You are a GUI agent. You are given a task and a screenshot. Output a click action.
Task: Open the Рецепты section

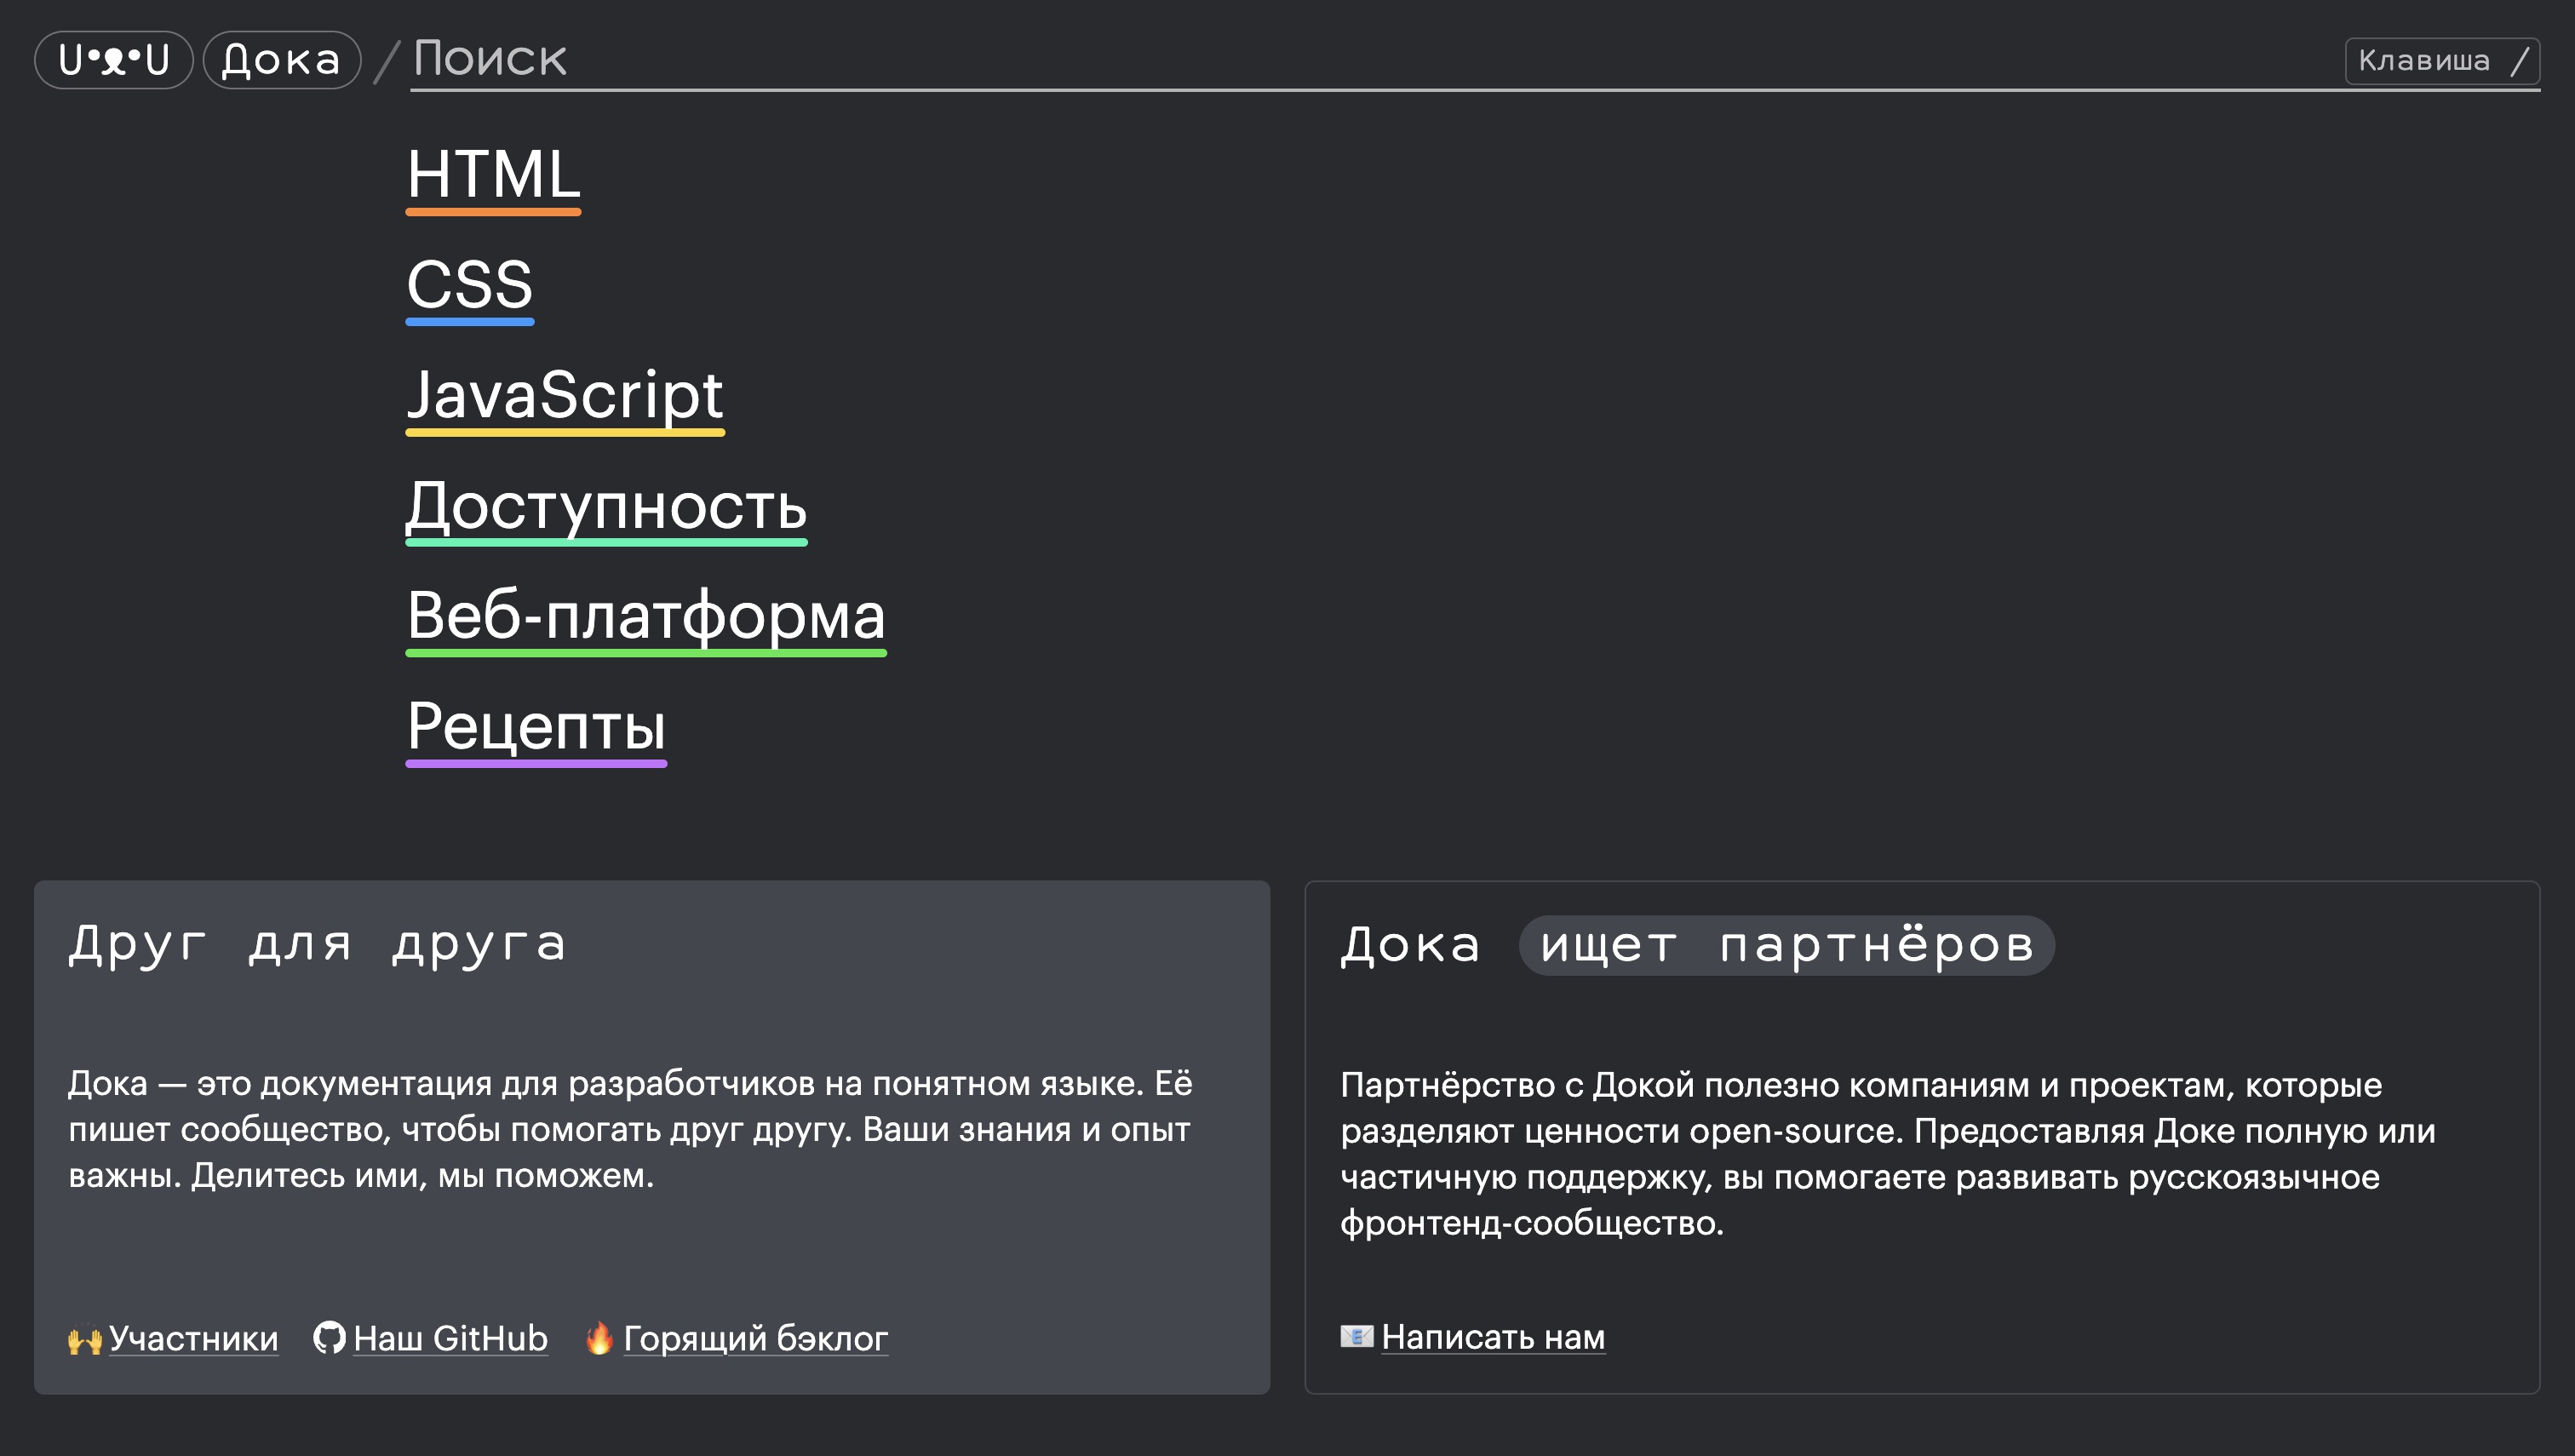536,727
